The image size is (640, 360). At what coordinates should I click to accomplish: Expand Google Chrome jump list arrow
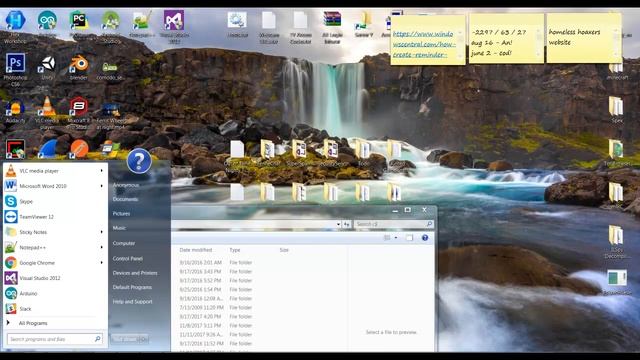(x=102, y=263)
